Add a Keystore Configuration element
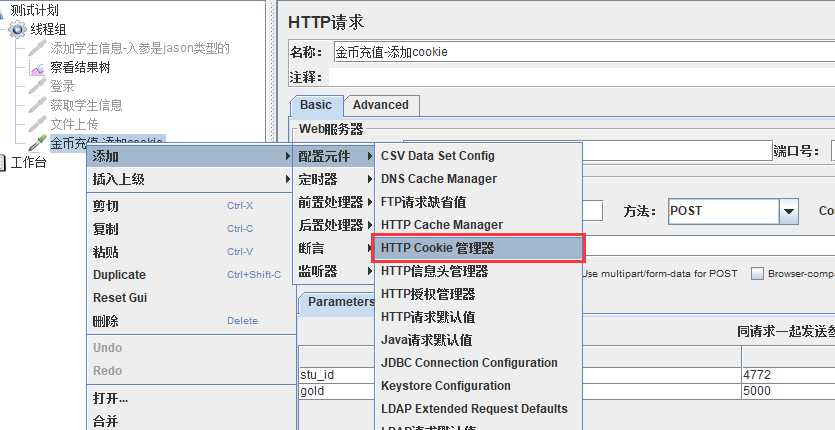The image size is (835, 430). [478, 386]
